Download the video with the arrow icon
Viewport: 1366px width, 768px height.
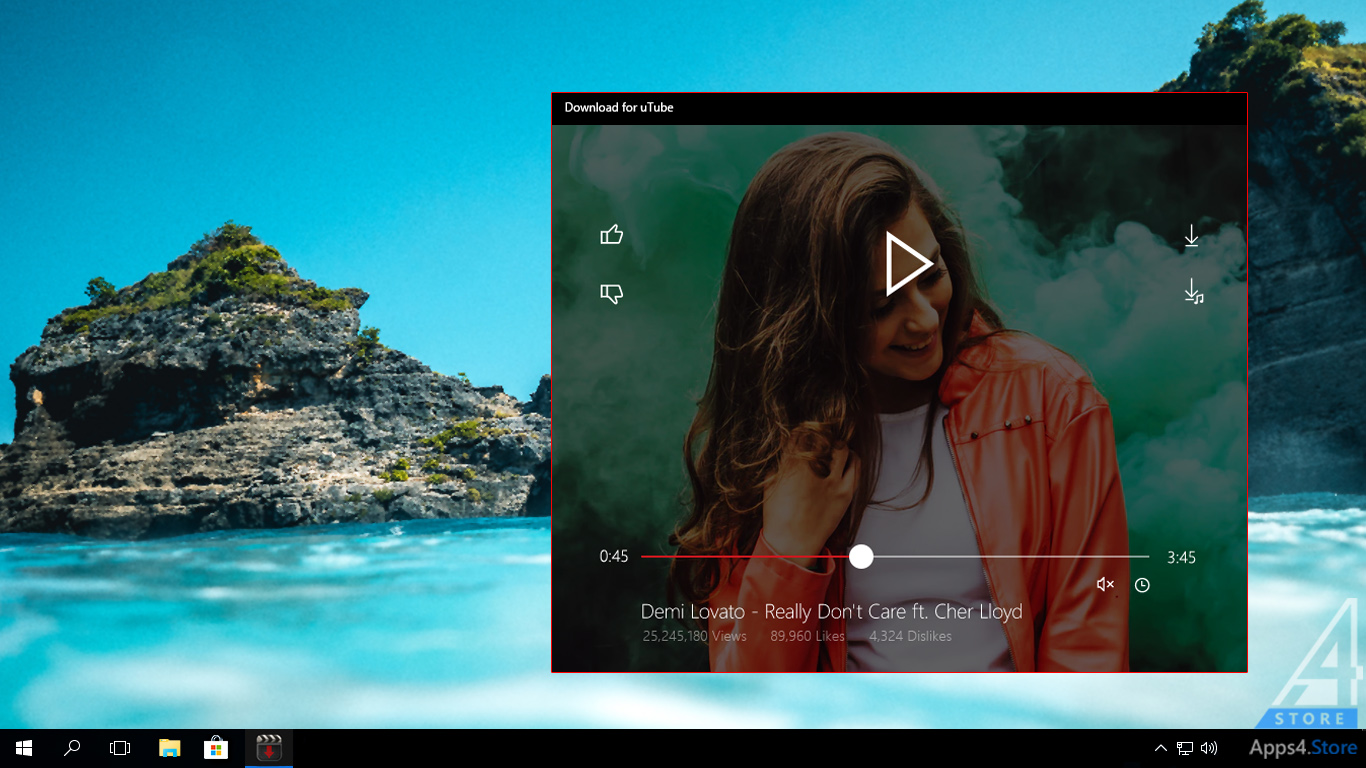(1191, 236)
